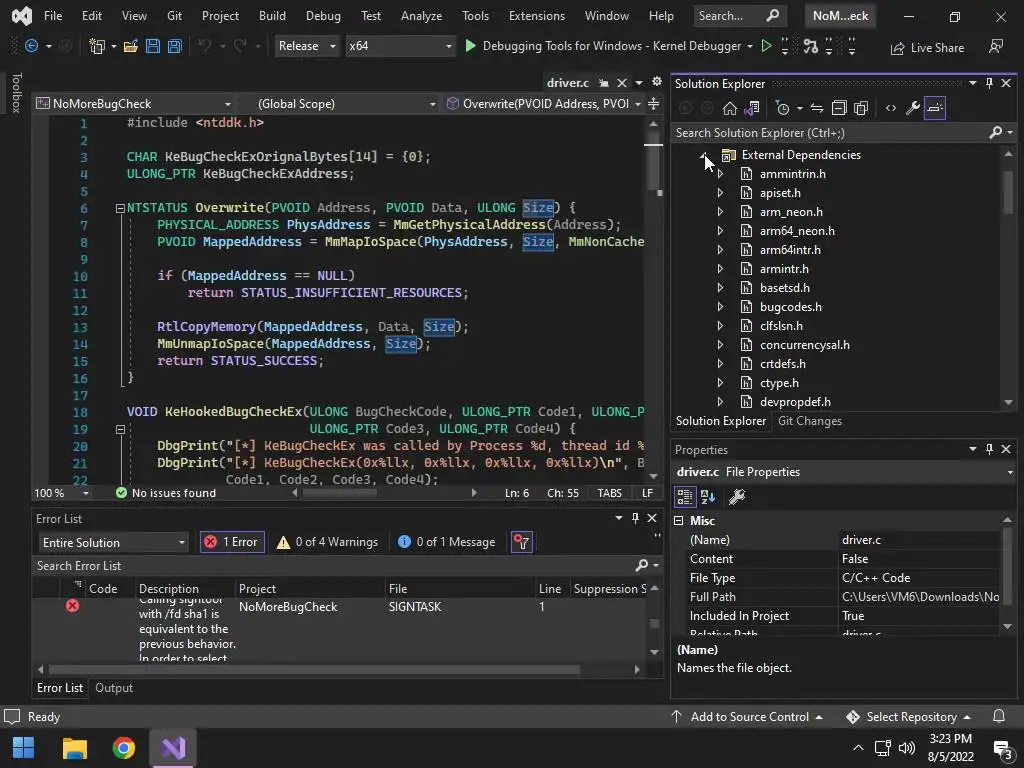Toggle Show All Files in Solution Explorer
The image size is (1024, 768).
(x=861, y=108)
